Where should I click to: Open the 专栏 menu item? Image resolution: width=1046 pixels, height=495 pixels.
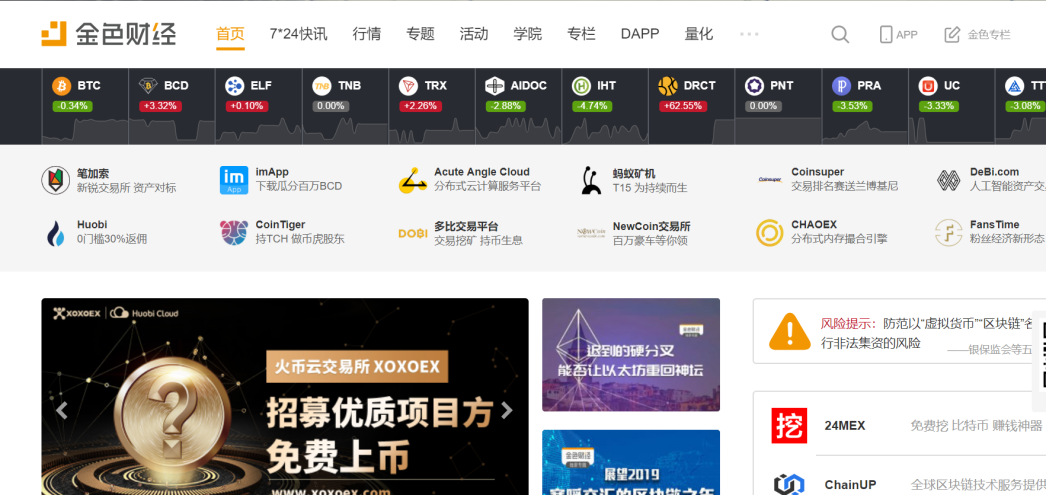(x=581, y=34)
